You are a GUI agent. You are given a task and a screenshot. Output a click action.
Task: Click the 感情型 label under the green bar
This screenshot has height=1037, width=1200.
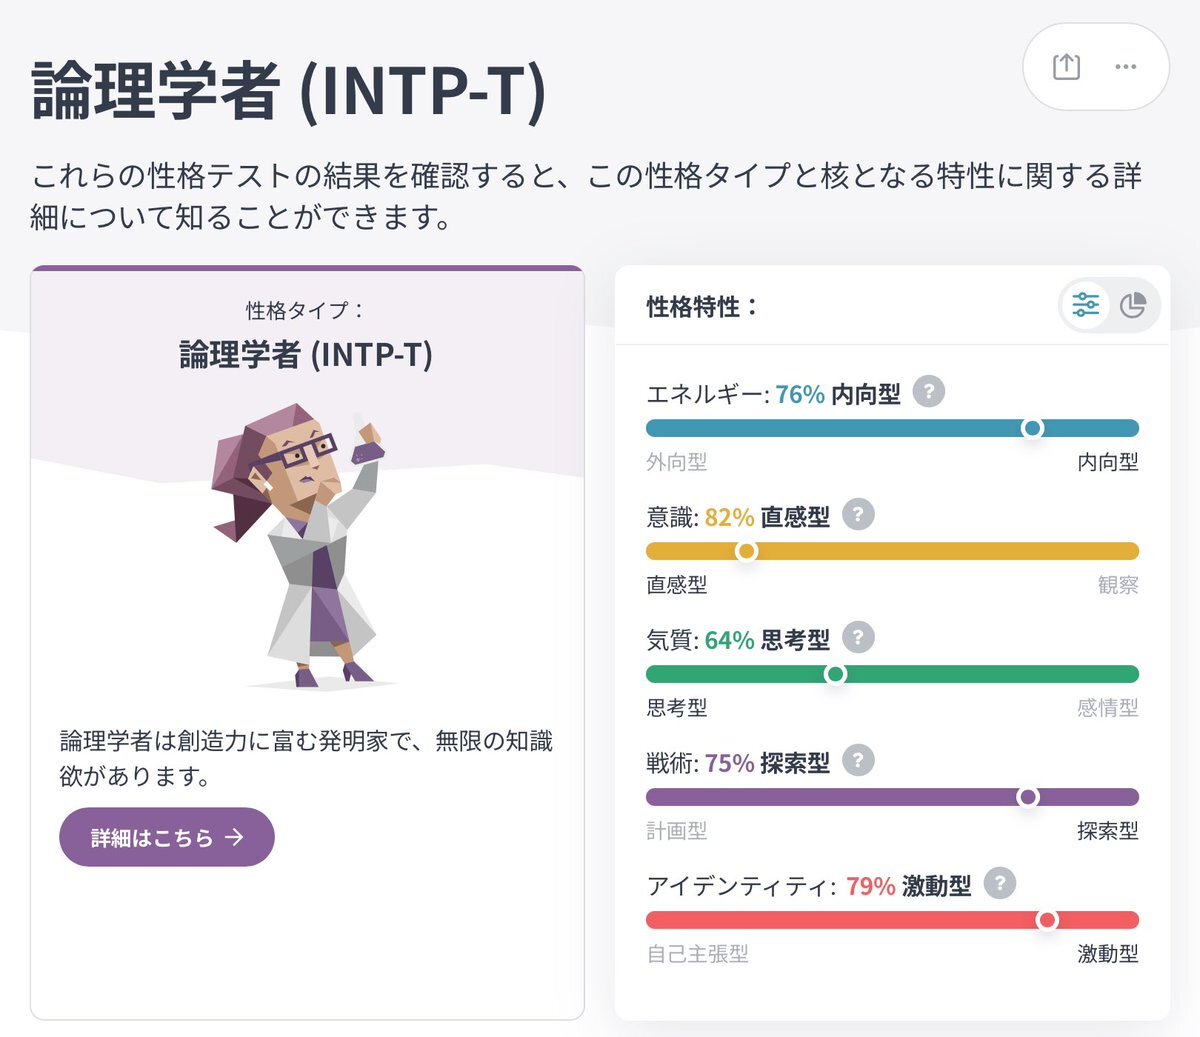(1107, 708)
